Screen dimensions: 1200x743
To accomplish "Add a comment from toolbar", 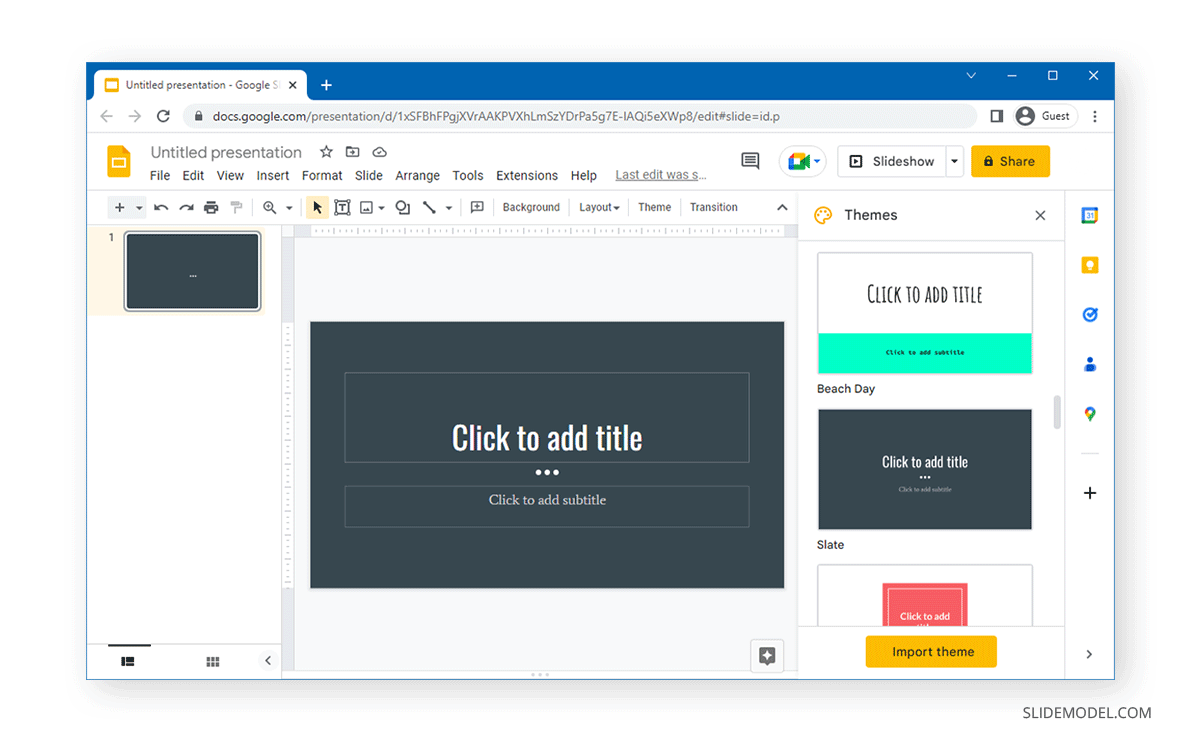I will click(477, 207).
